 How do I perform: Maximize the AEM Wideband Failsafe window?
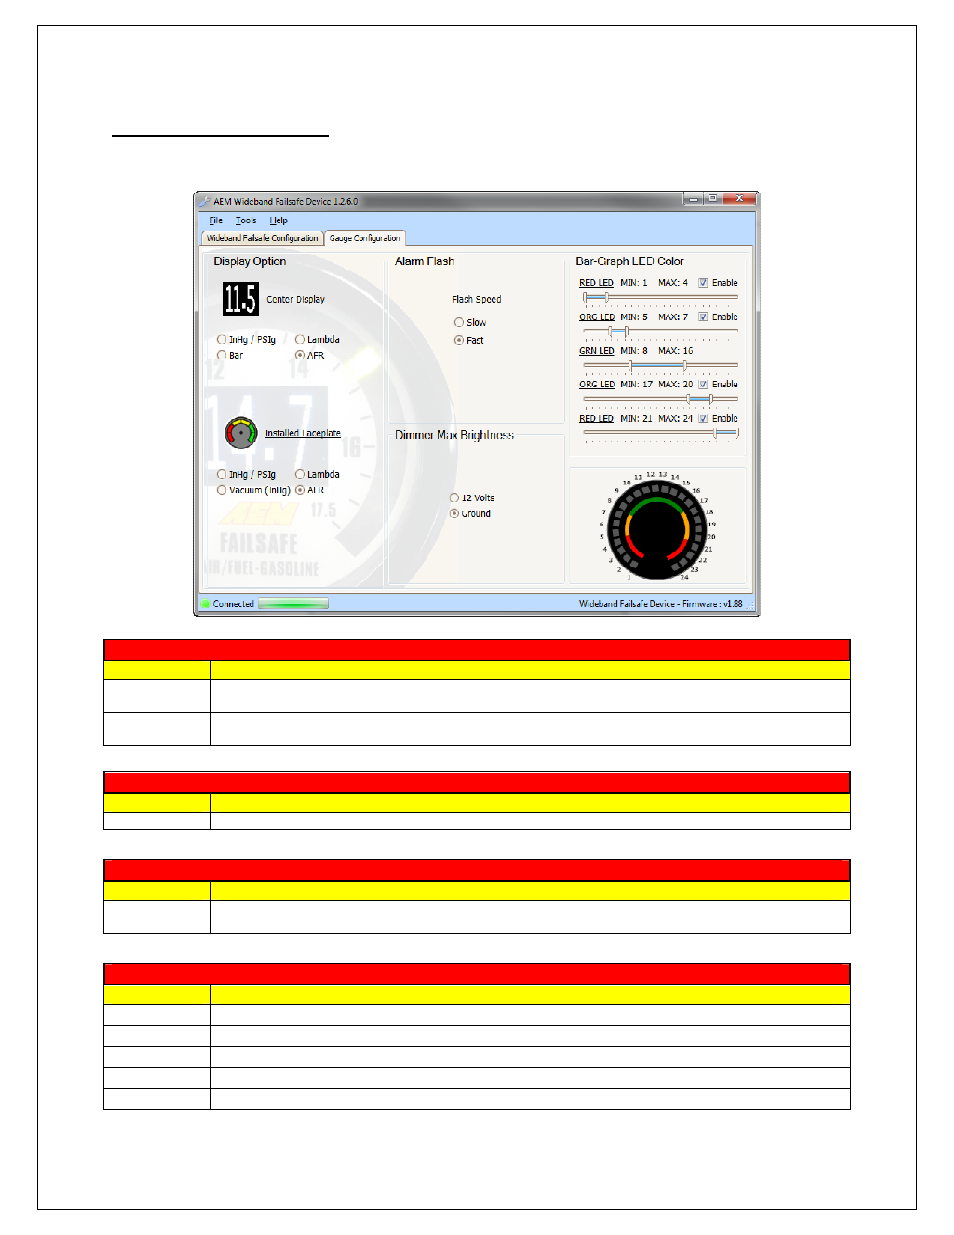(x=711, y=199)
